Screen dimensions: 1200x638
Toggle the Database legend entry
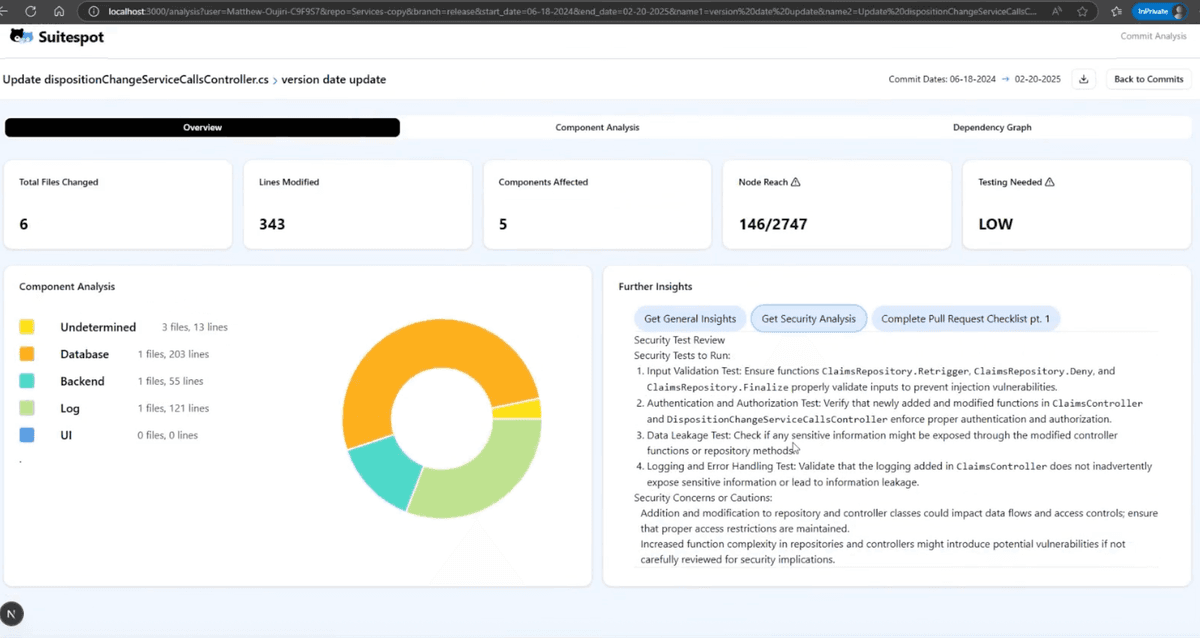click(x=84, y=354)
